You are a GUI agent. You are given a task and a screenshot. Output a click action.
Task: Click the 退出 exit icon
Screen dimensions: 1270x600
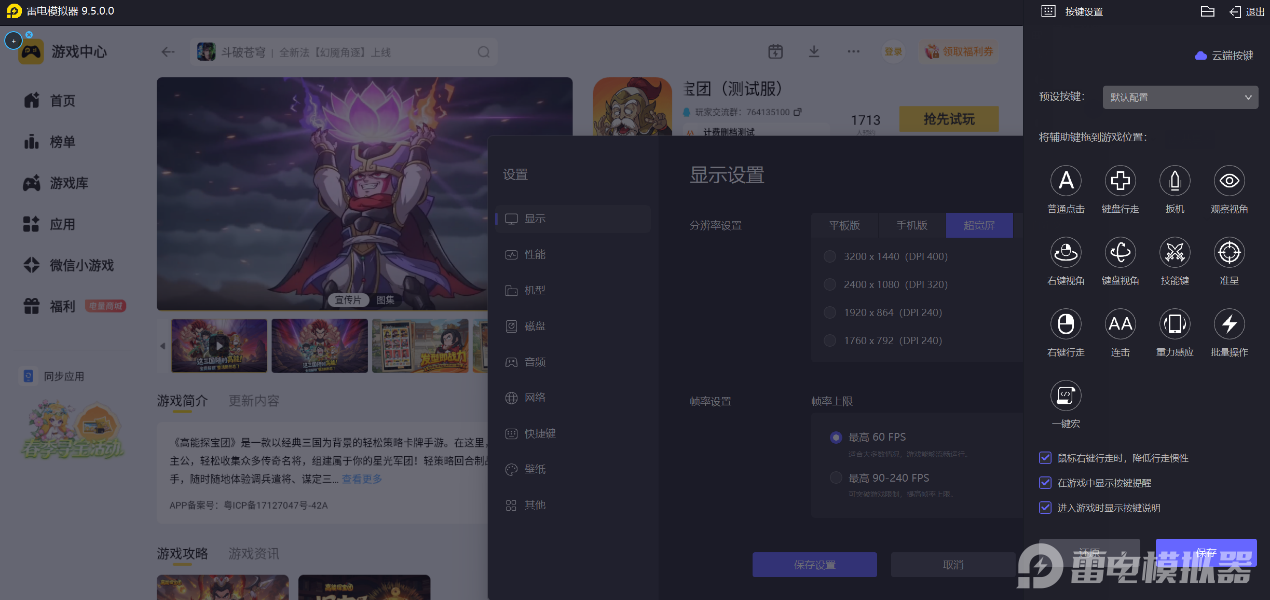coord(1247,11)
